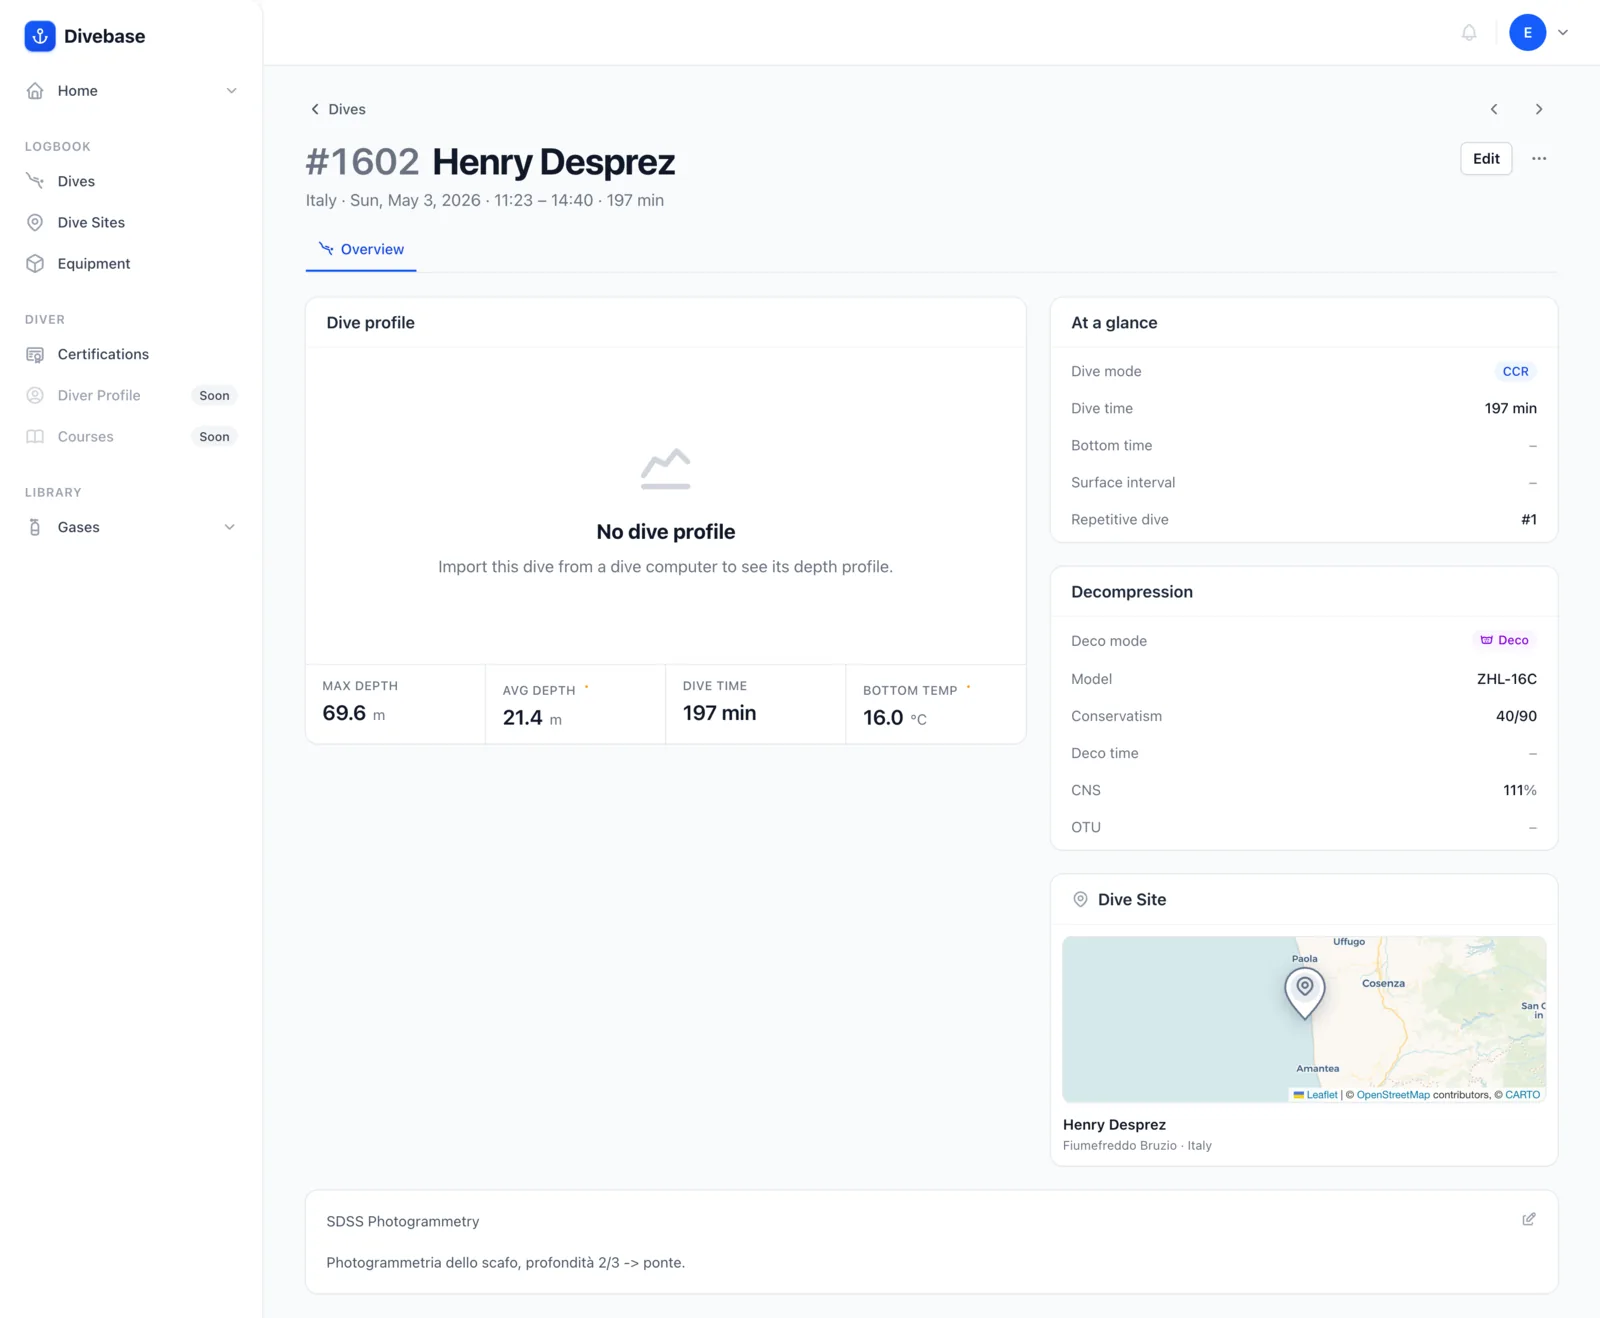Viewport: 1600px width, 1318px height.
Task: Click the Dive Sites pin icon
Action: (35, 222)
